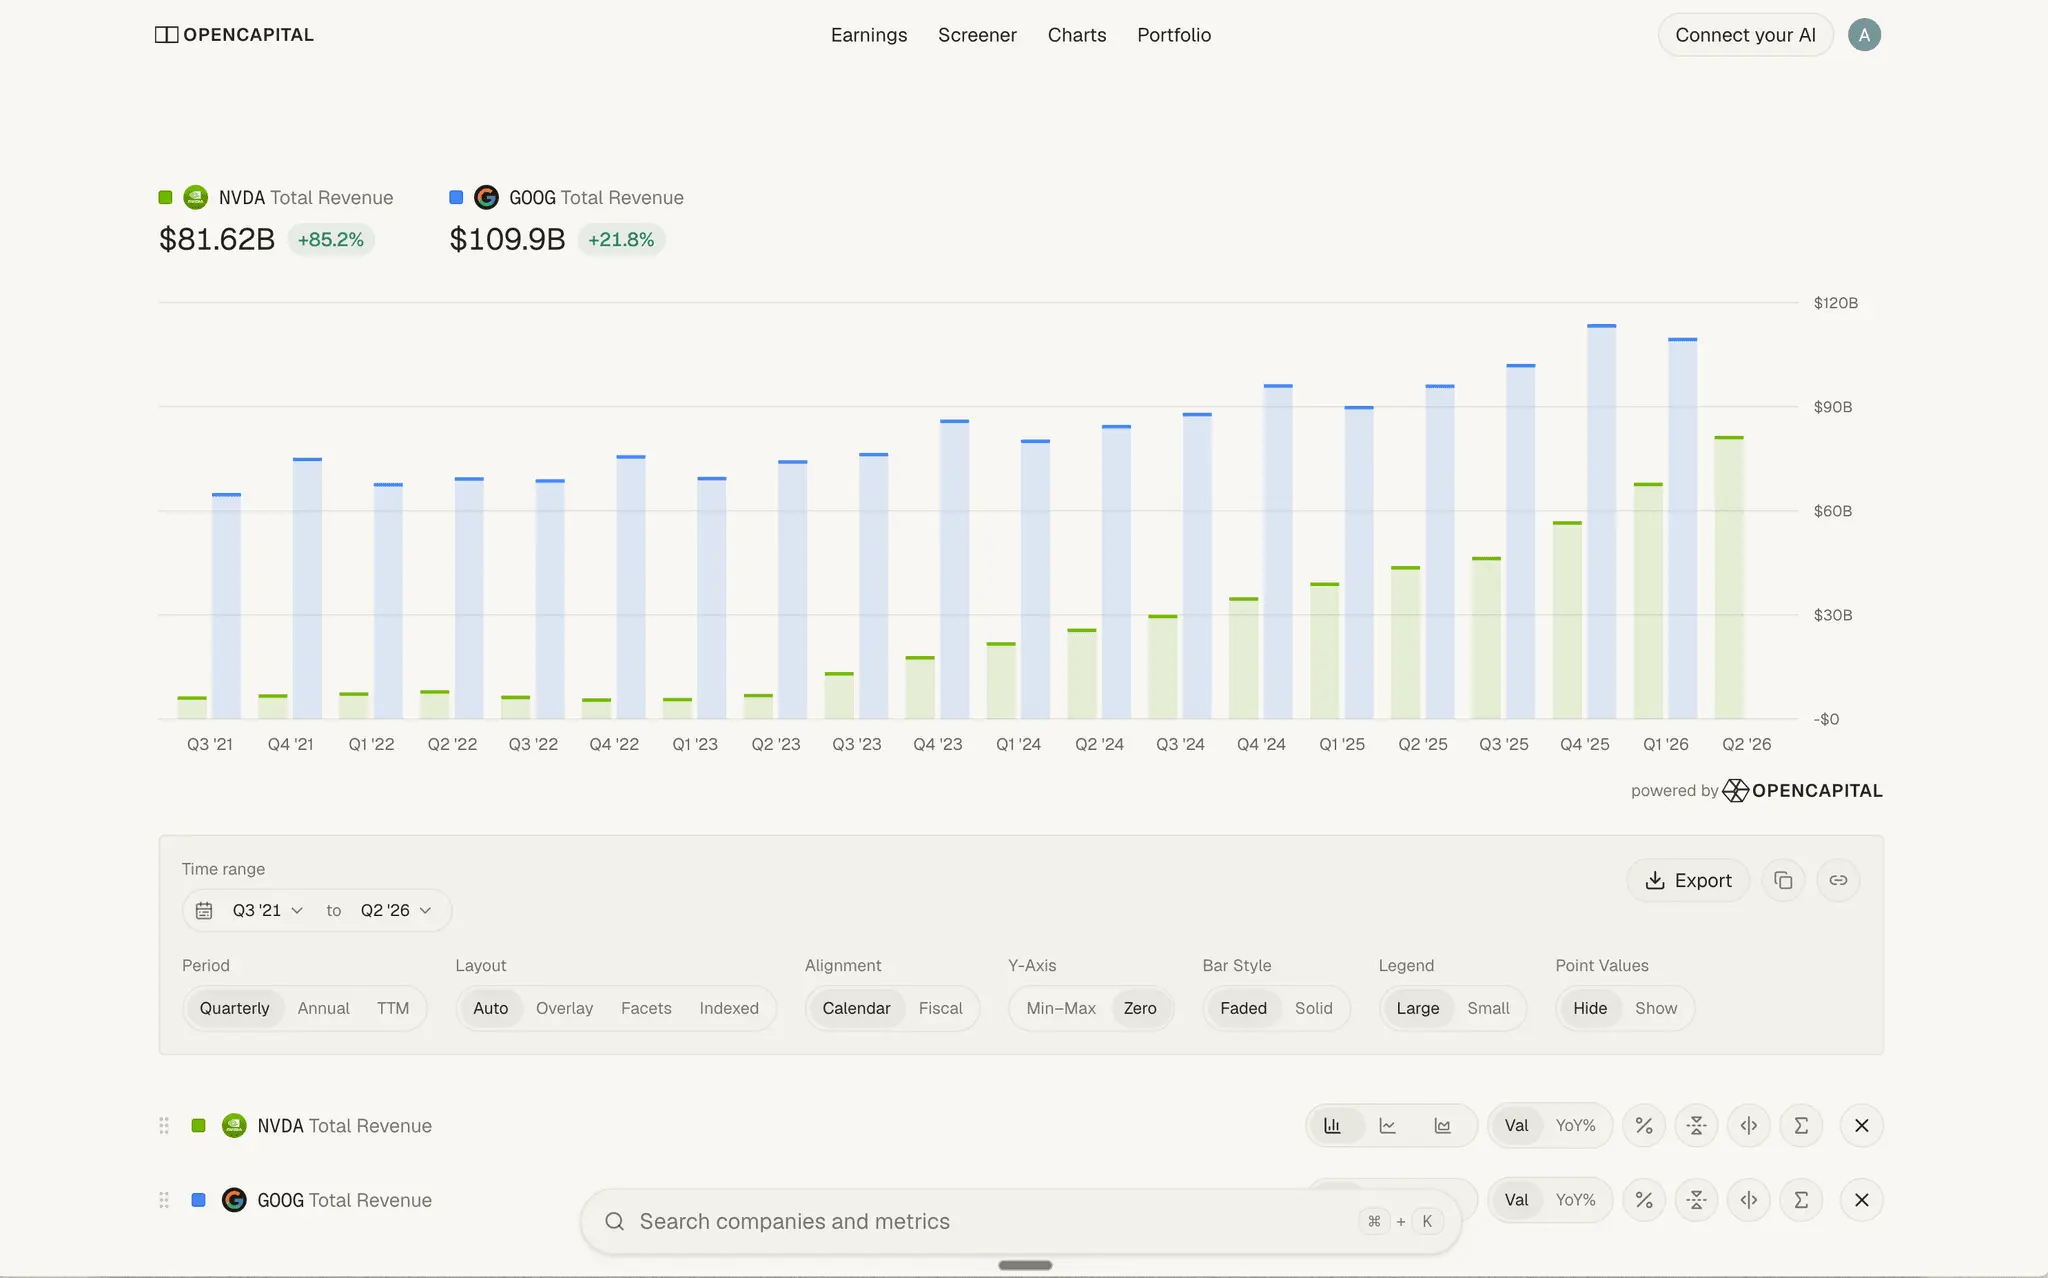
Task: Click the blue swatch in GOOG series row
Action: 198,1199
